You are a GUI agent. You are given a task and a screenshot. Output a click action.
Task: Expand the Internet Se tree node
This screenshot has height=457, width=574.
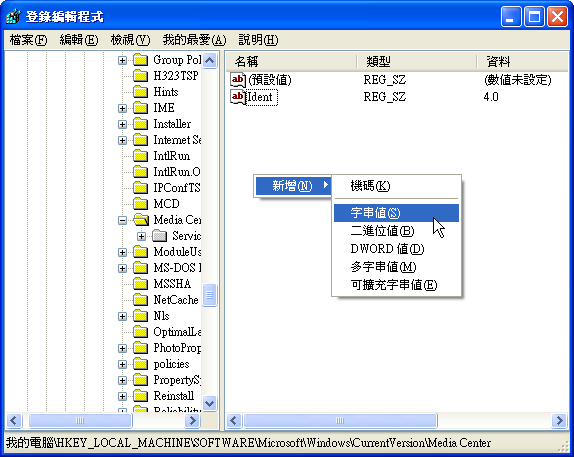(x=122, y=141)
